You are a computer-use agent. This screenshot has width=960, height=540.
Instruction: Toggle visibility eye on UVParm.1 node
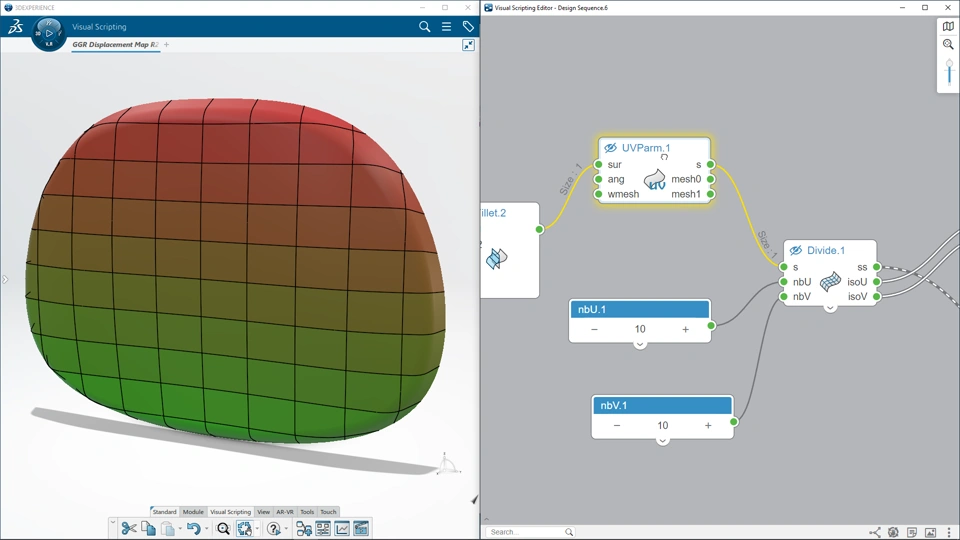[x=610, y=148]
